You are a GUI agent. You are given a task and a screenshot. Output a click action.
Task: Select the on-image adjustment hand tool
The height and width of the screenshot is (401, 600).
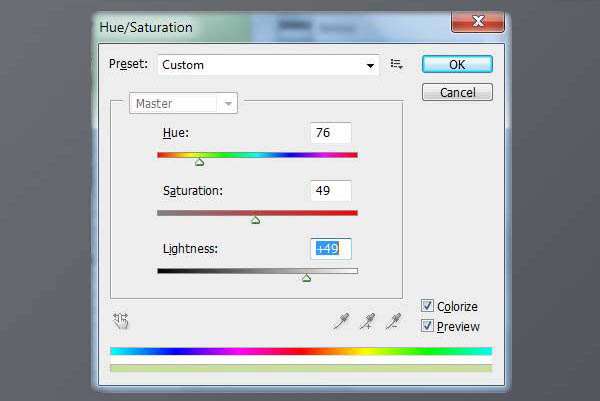click(x=121, y=321)
